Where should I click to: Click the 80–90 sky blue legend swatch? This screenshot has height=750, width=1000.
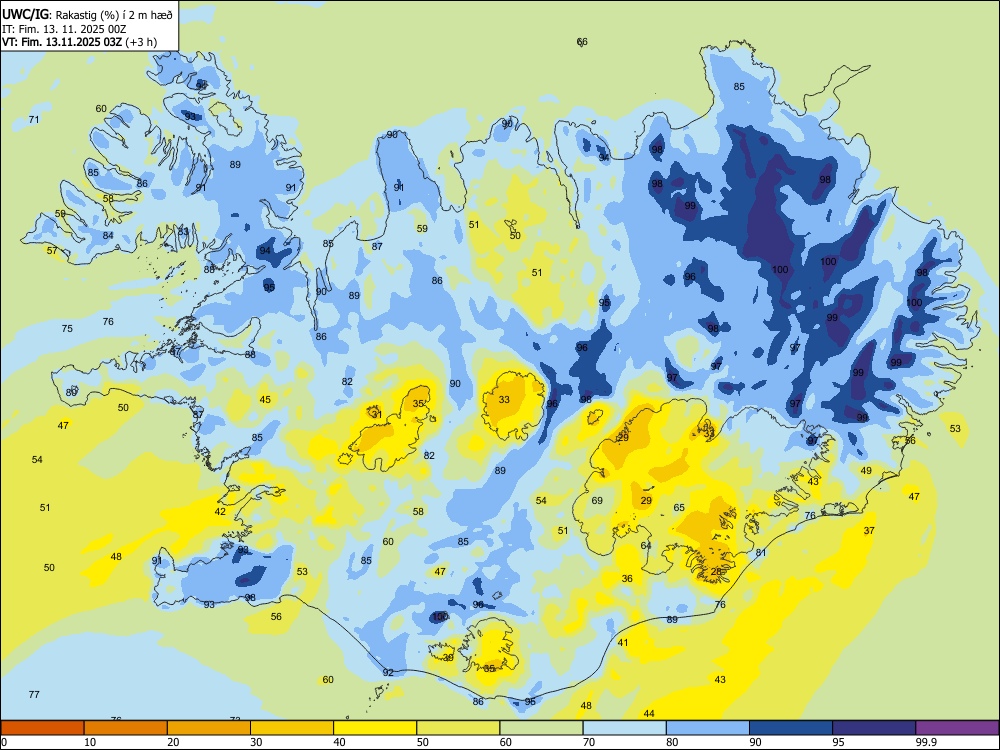tap(708, 728)
